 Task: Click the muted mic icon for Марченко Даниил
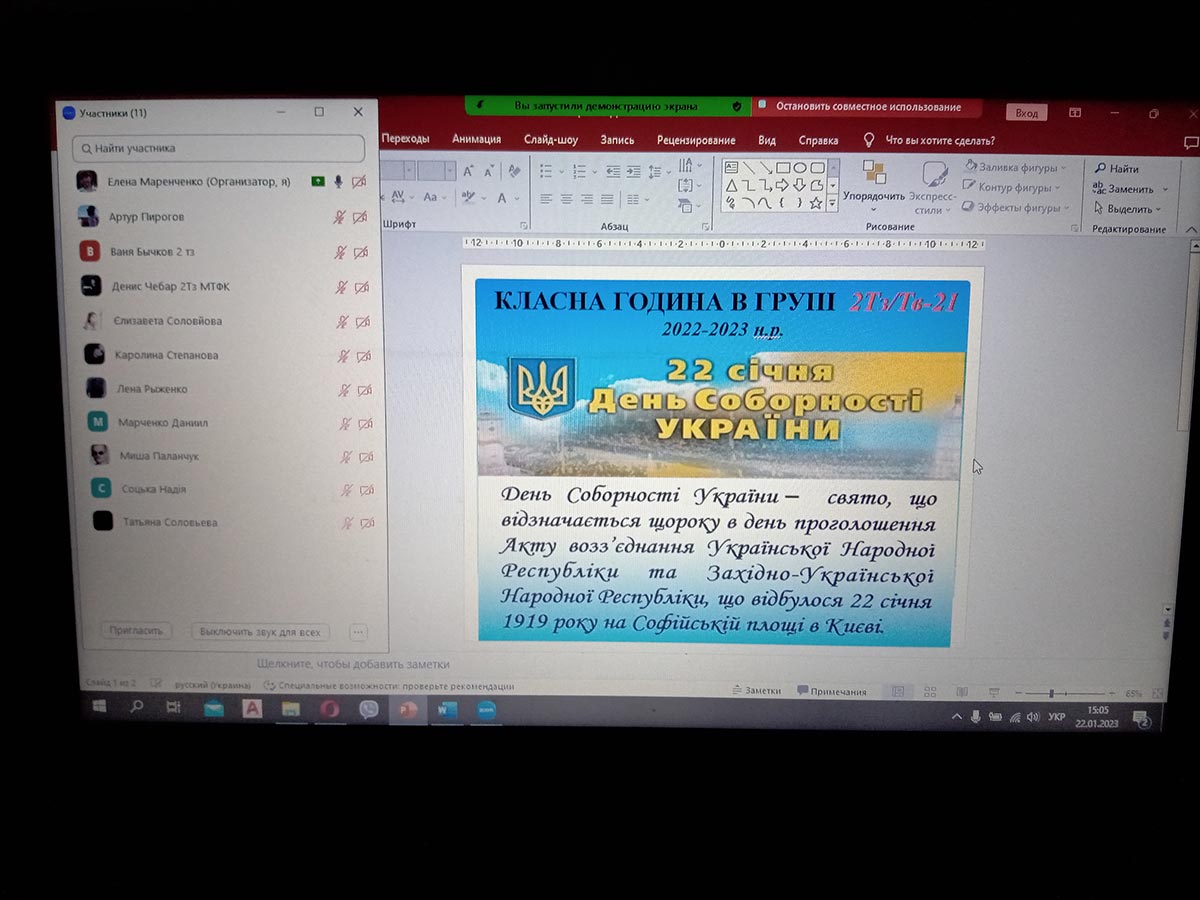[345, 423]
